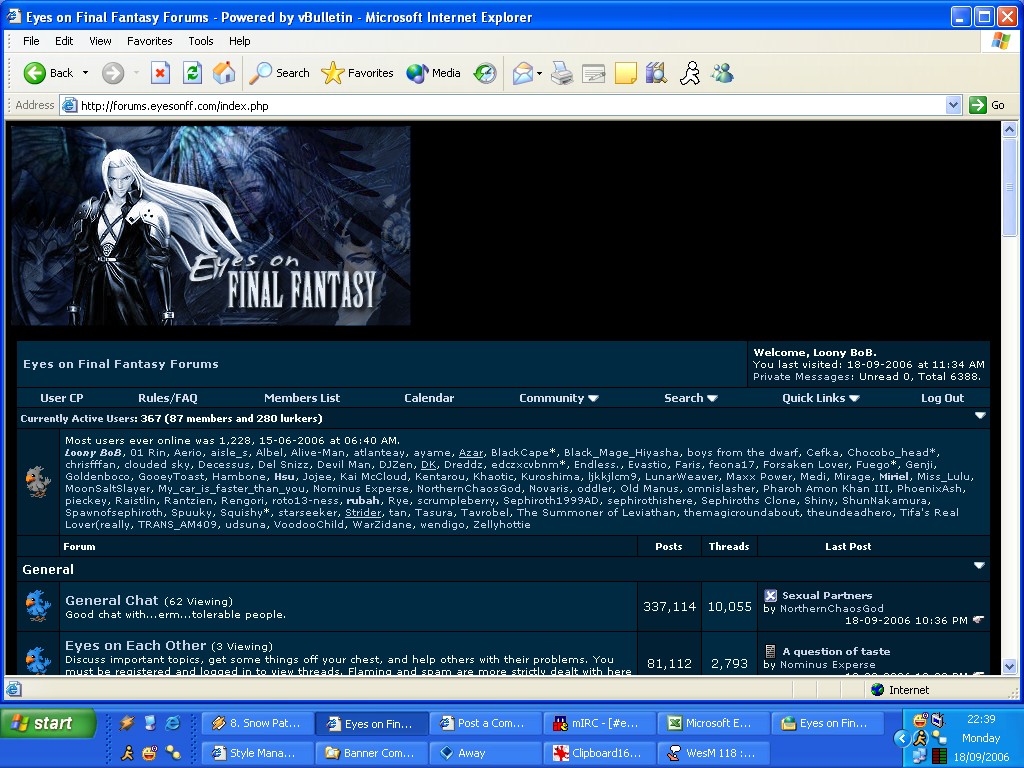Click the yellow Discuss note icon
The width and height of the screenshot is (1024, 768).
pyautogui.click(x=626, y=73)
